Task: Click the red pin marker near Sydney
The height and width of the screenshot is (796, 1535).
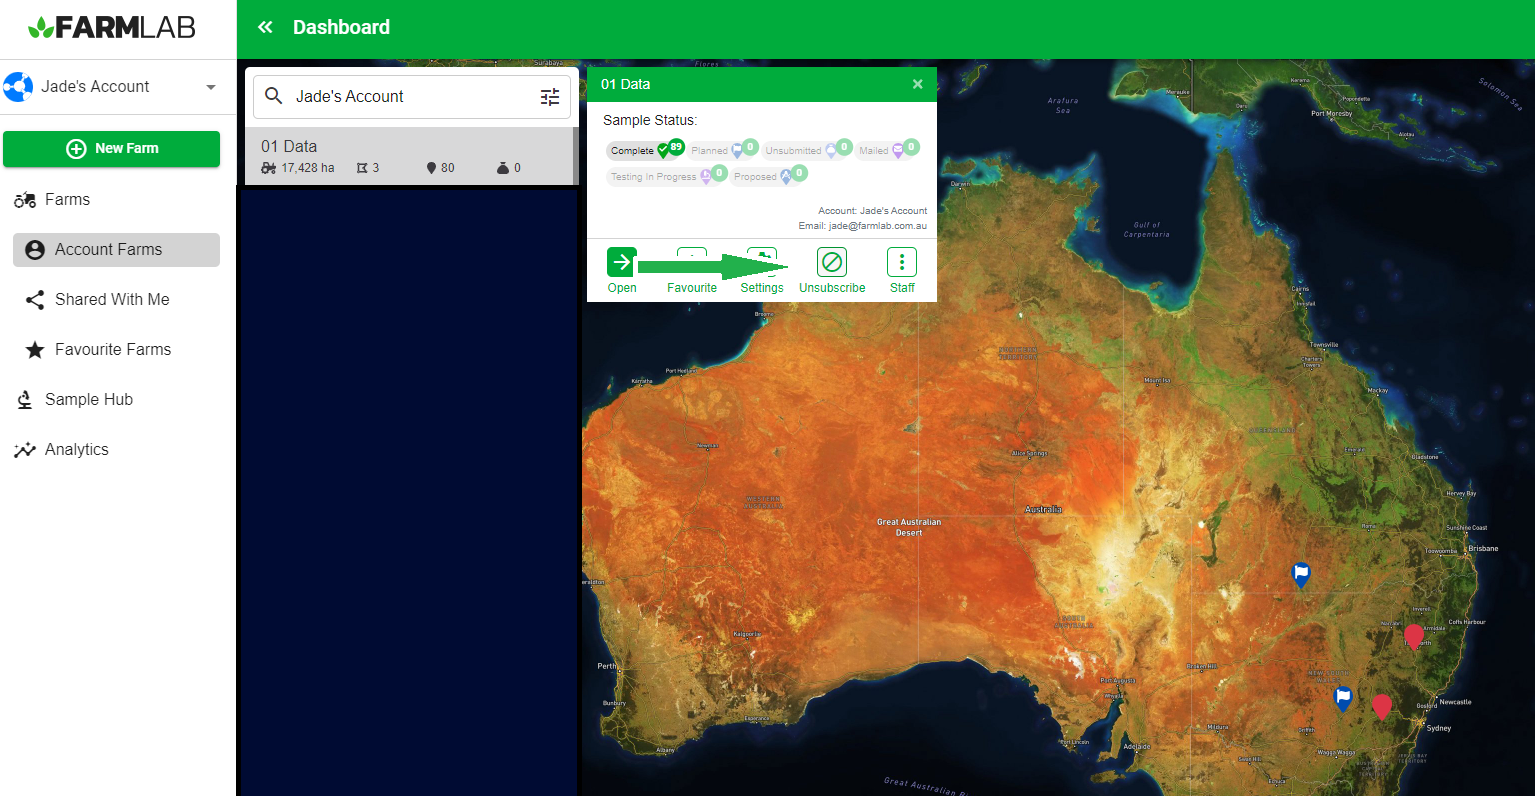Action: pos(1381,706)
